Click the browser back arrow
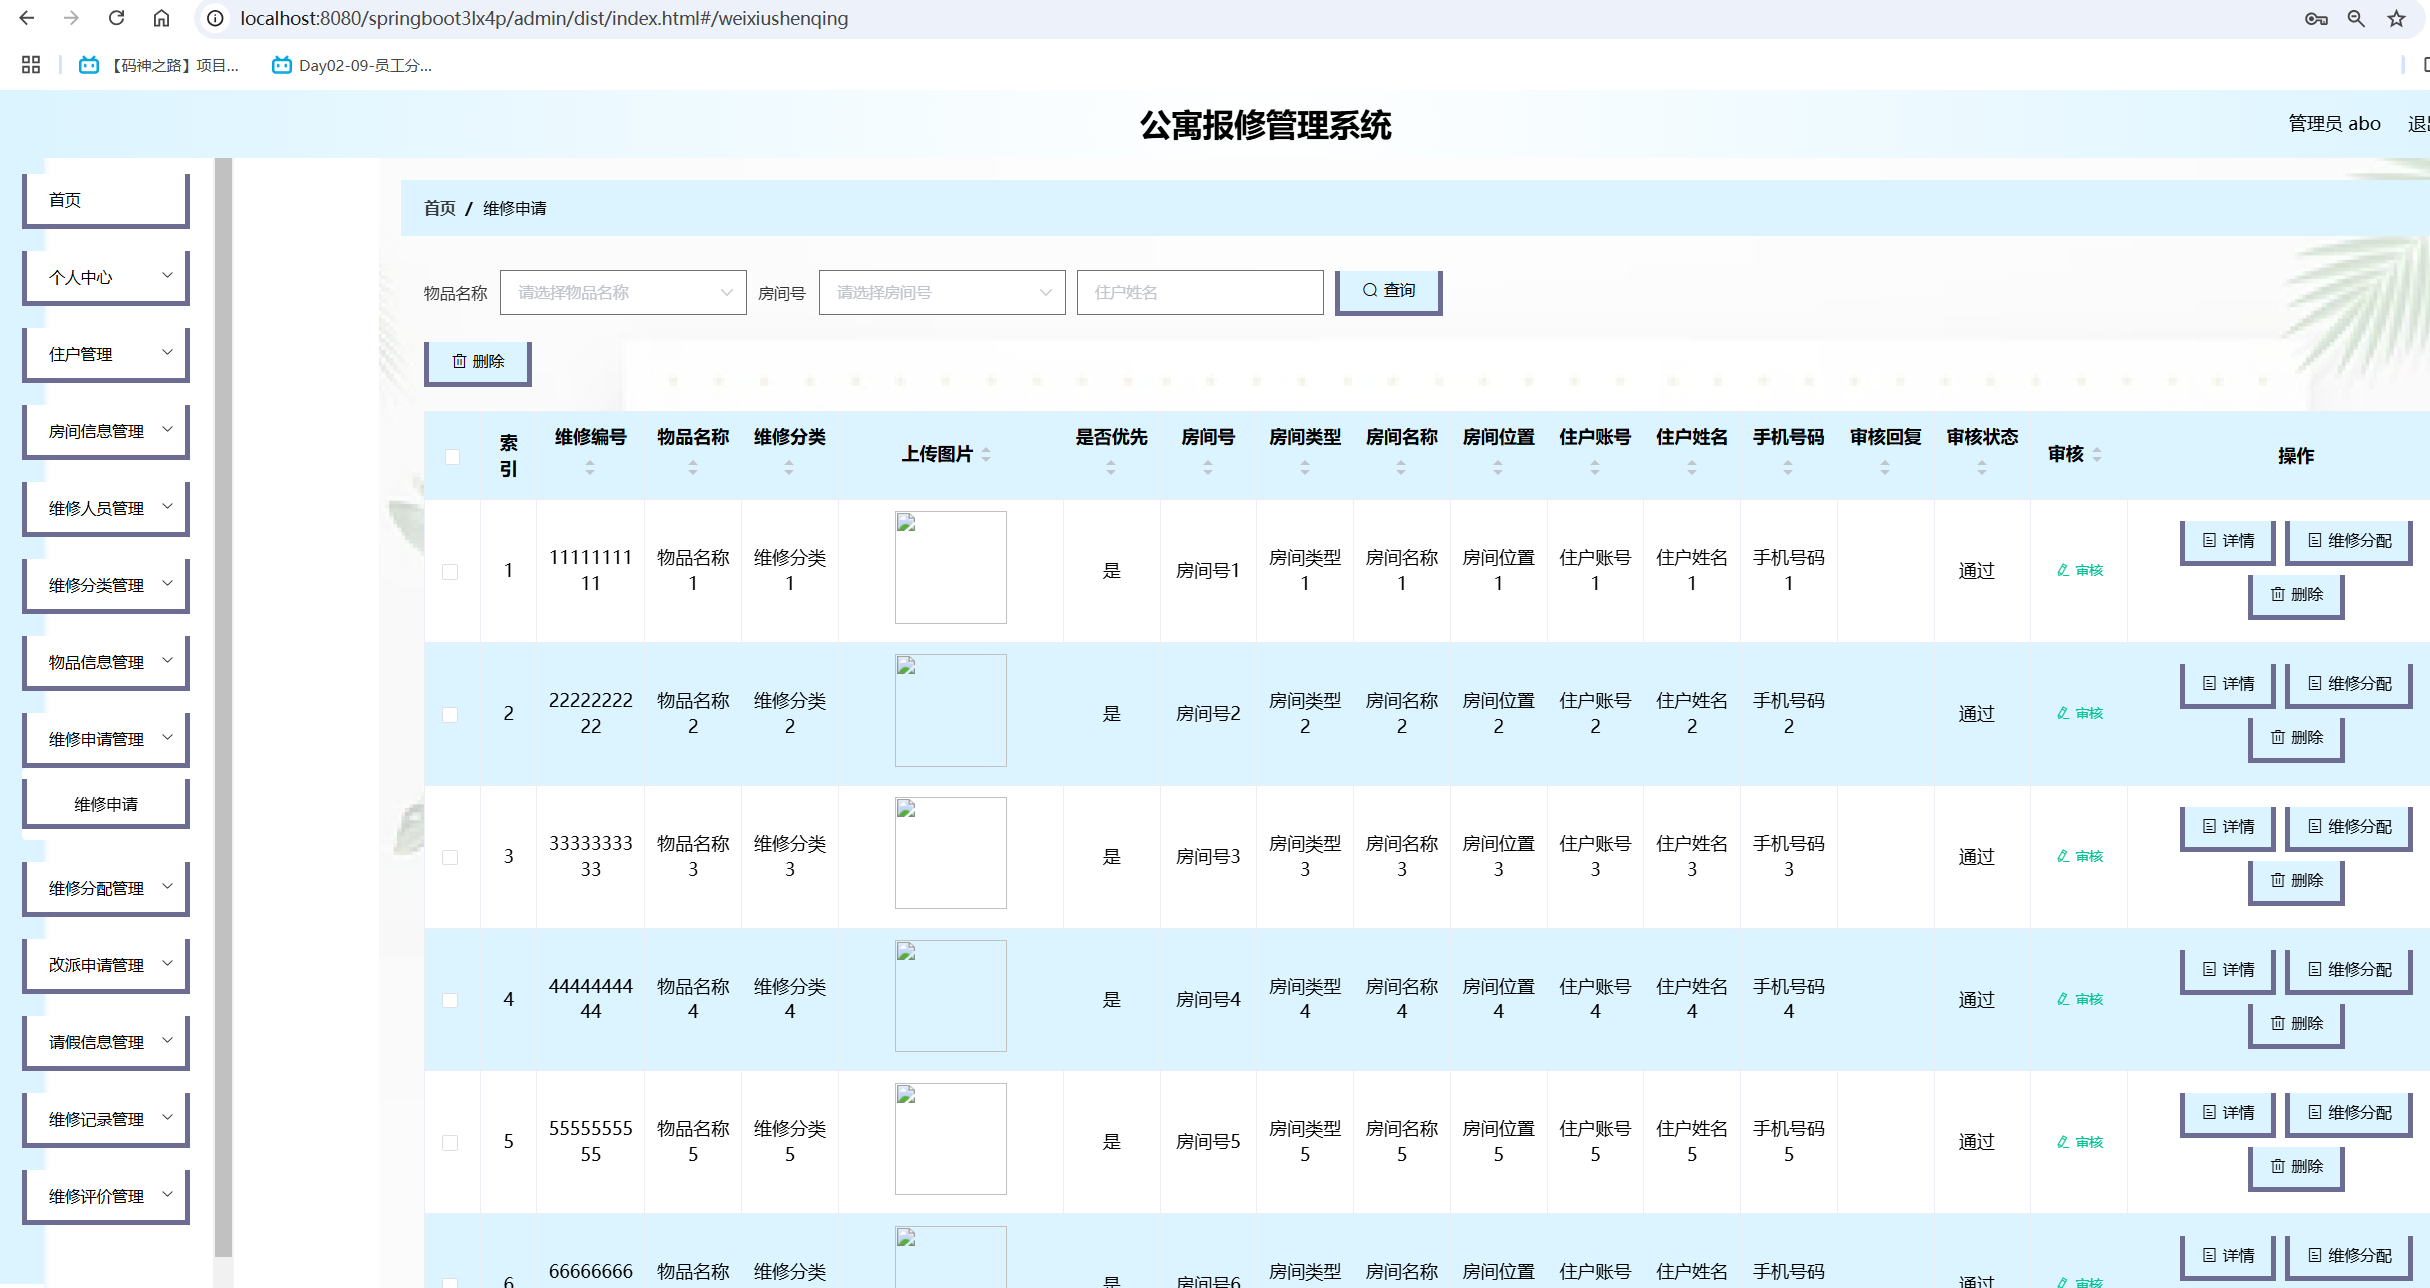2430x1288 pixels. pos(27,18)
